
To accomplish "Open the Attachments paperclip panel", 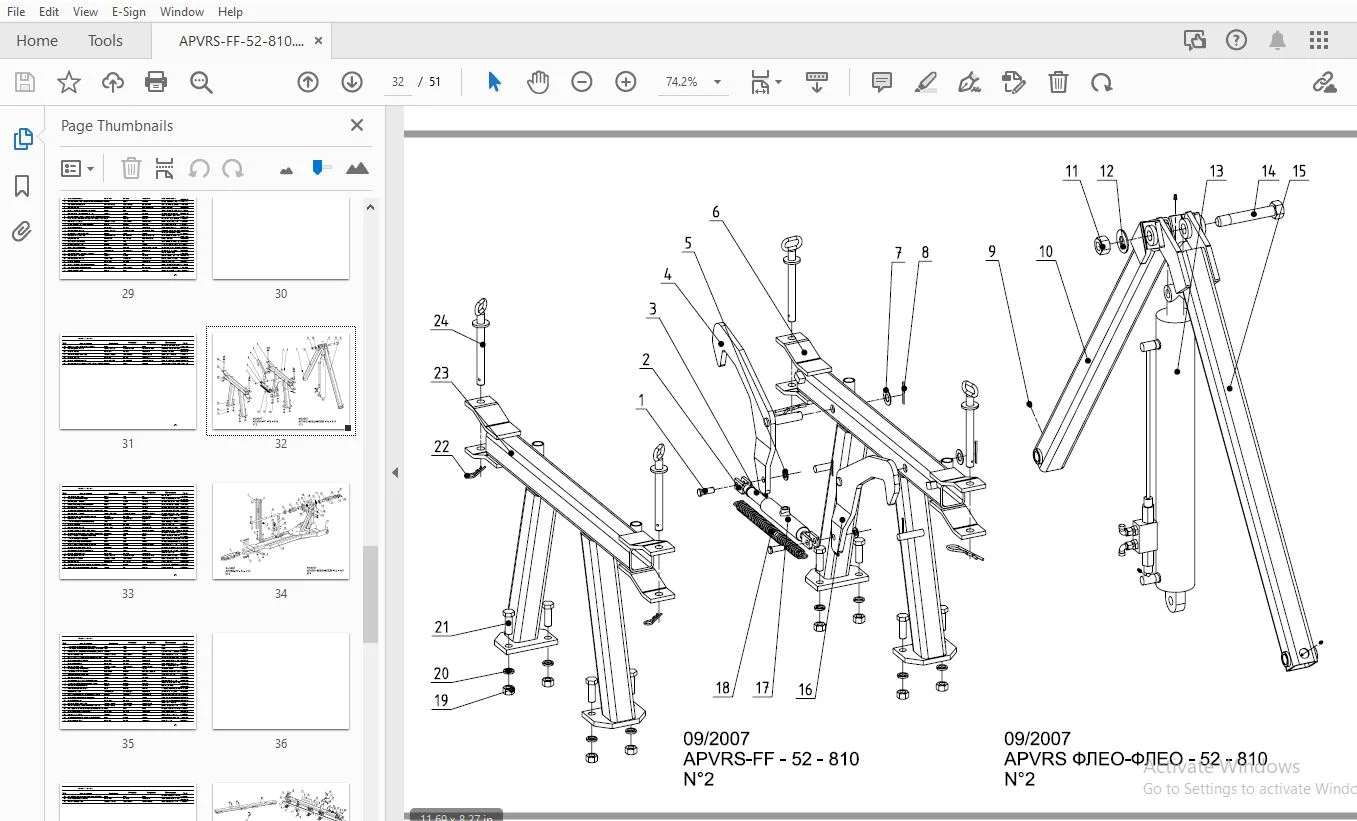I will coord(22,232).
